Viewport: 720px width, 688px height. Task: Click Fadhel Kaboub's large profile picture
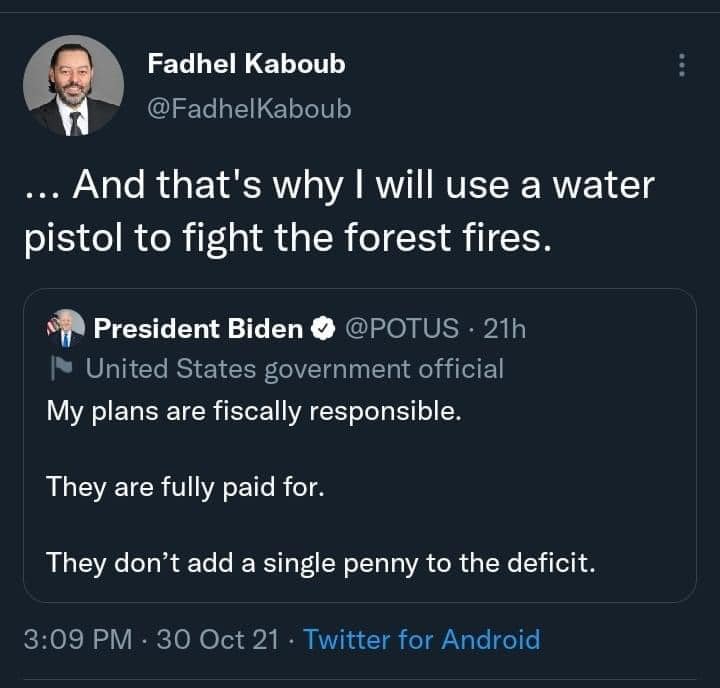tap(73, 86)
